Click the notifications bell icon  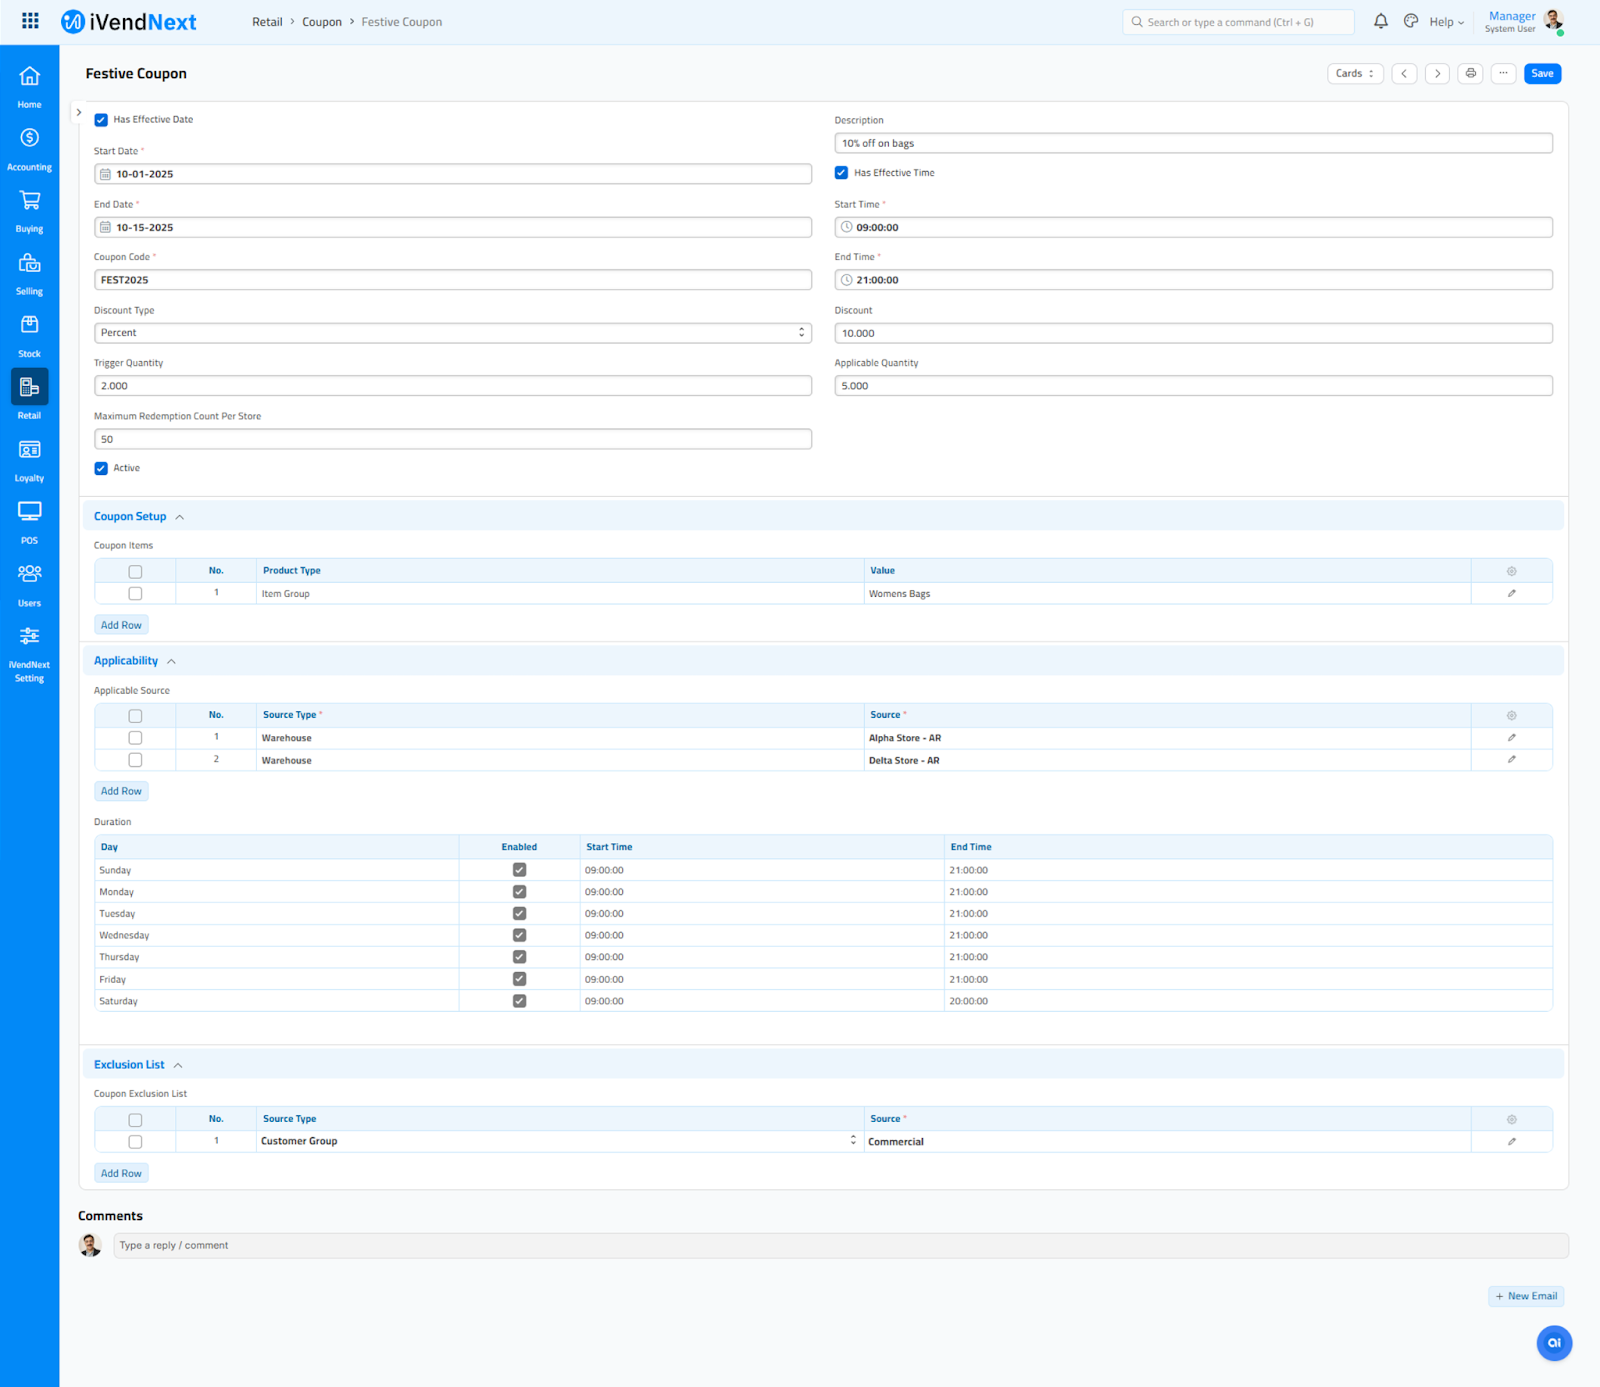1380,21
